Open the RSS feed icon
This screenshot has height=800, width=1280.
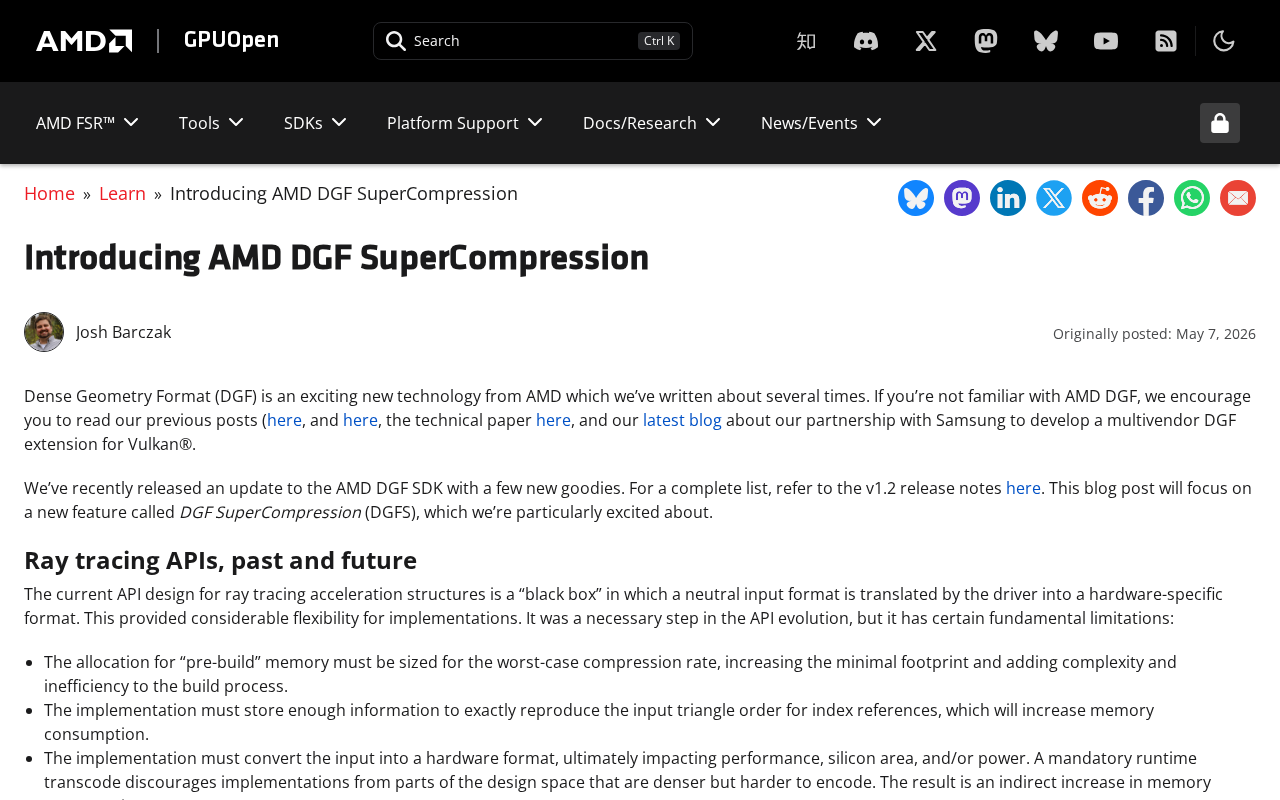coord(1166,41)
